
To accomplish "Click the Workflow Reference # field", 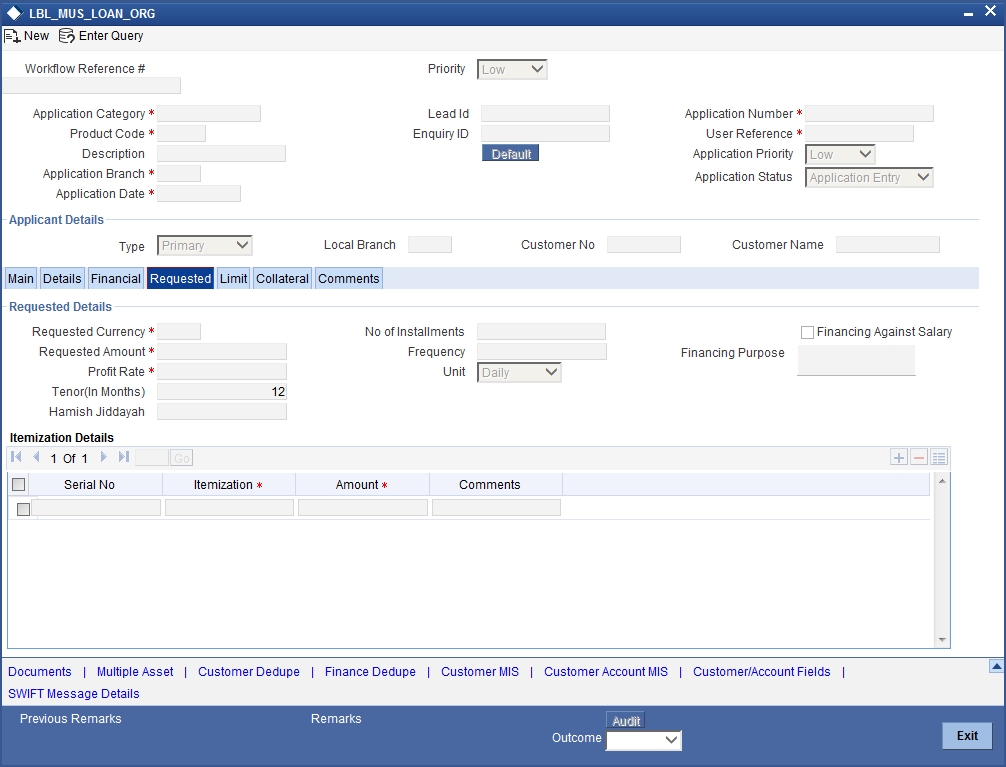I will coord(92,85).
